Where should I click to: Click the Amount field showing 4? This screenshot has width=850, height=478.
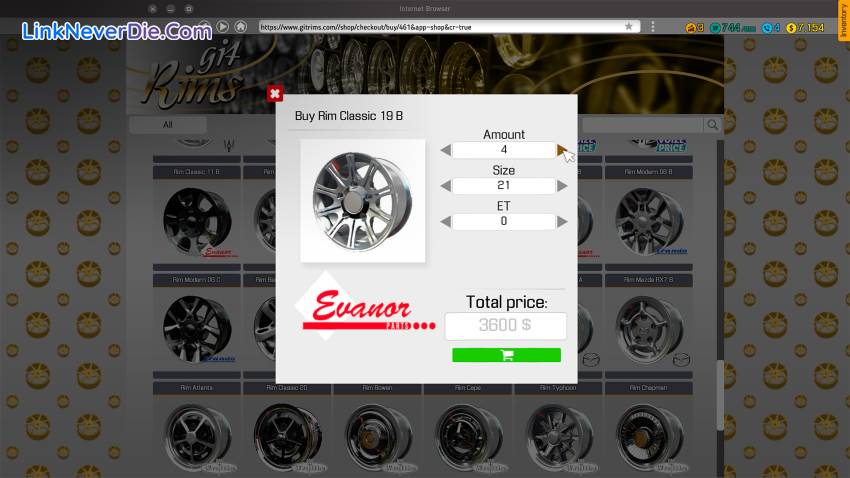click(x=504, y=150)
